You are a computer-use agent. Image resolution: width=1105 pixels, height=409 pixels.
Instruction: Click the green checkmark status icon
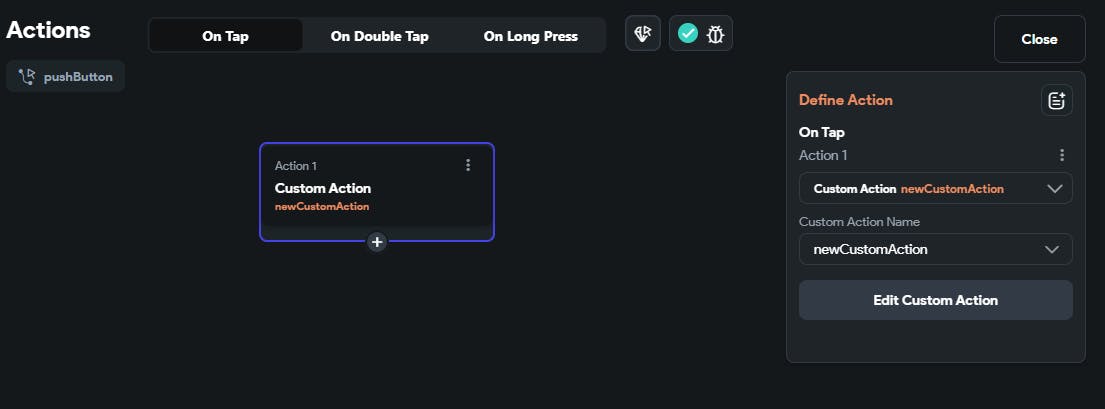(688, 34)
